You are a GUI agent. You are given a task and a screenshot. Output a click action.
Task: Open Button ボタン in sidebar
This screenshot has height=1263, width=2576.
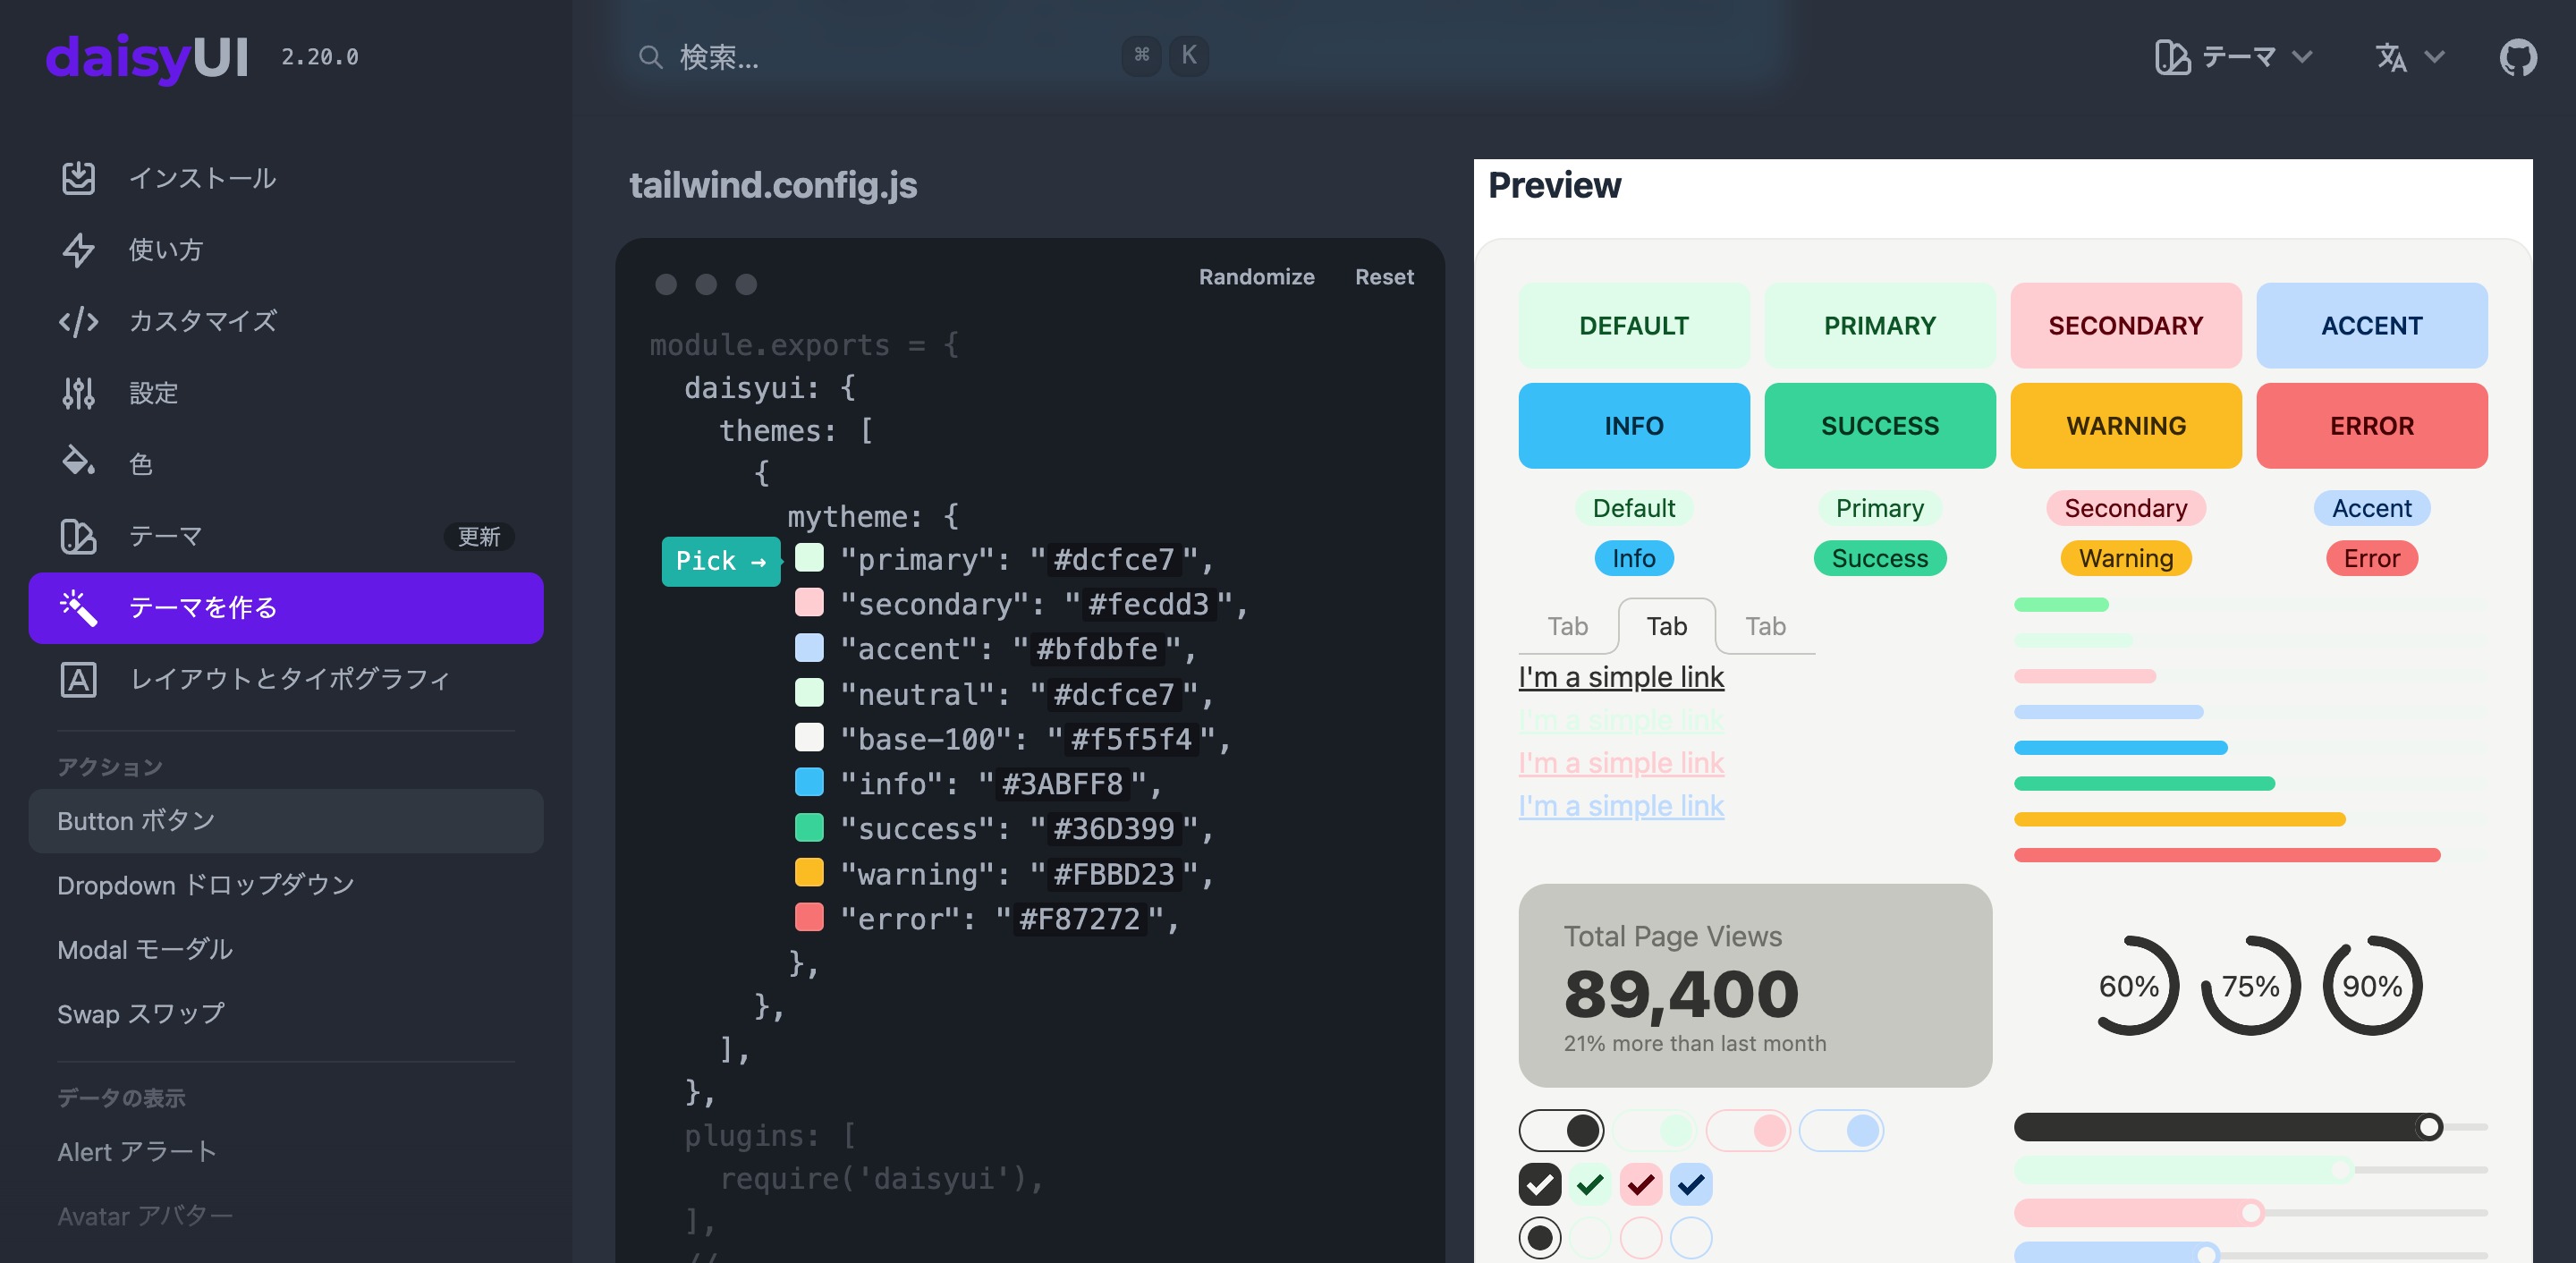(286, 821)
